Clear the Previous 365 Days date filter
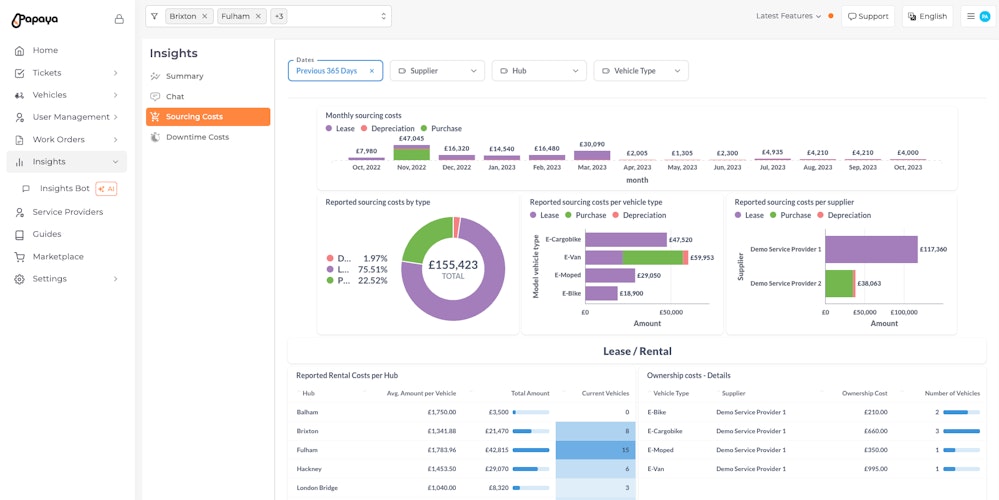 372,71
